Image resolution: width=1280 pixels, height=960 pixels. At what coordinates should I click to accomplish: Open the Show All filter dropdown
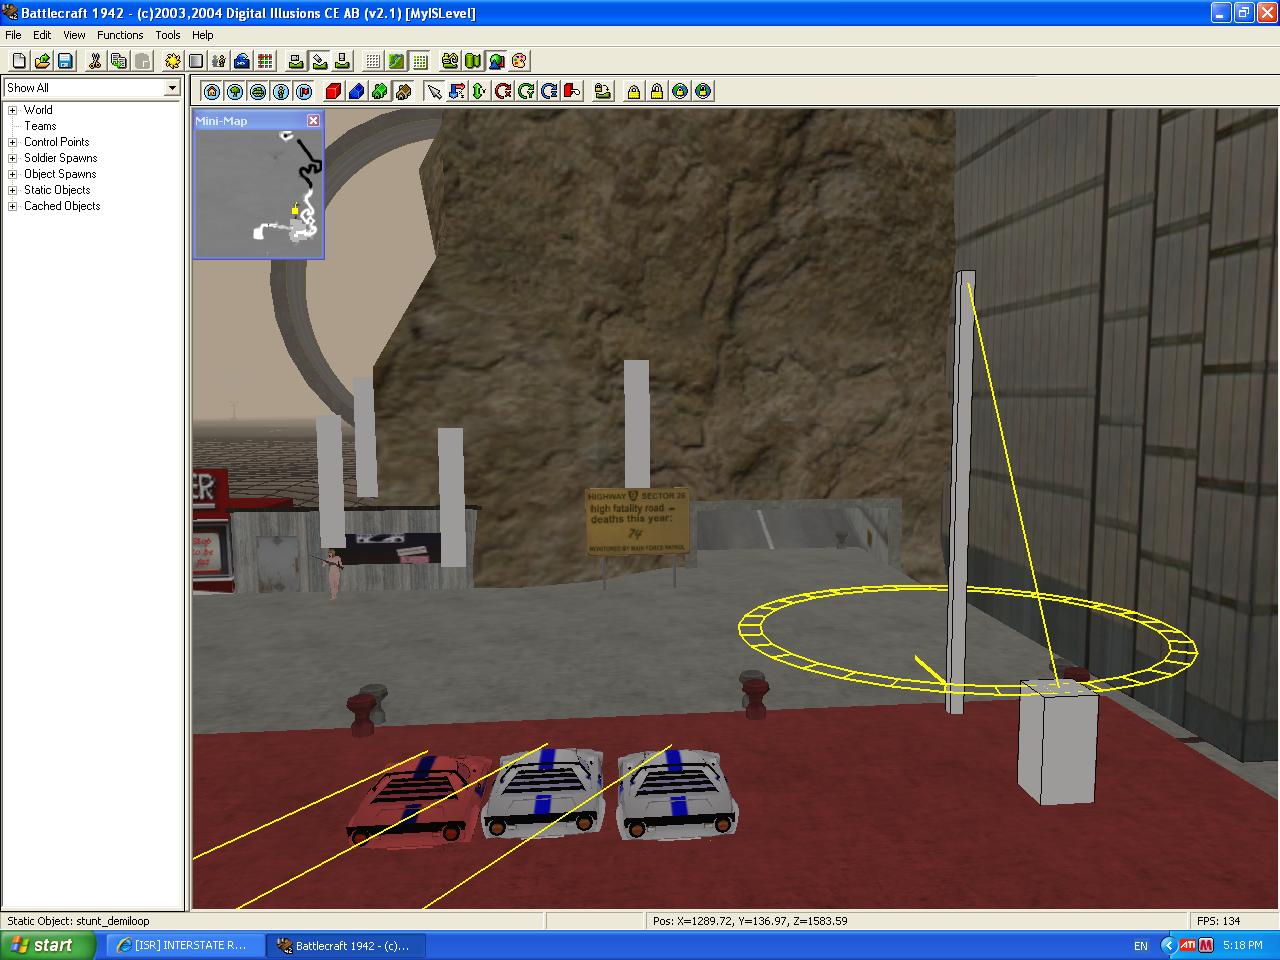tap(171, 88)
